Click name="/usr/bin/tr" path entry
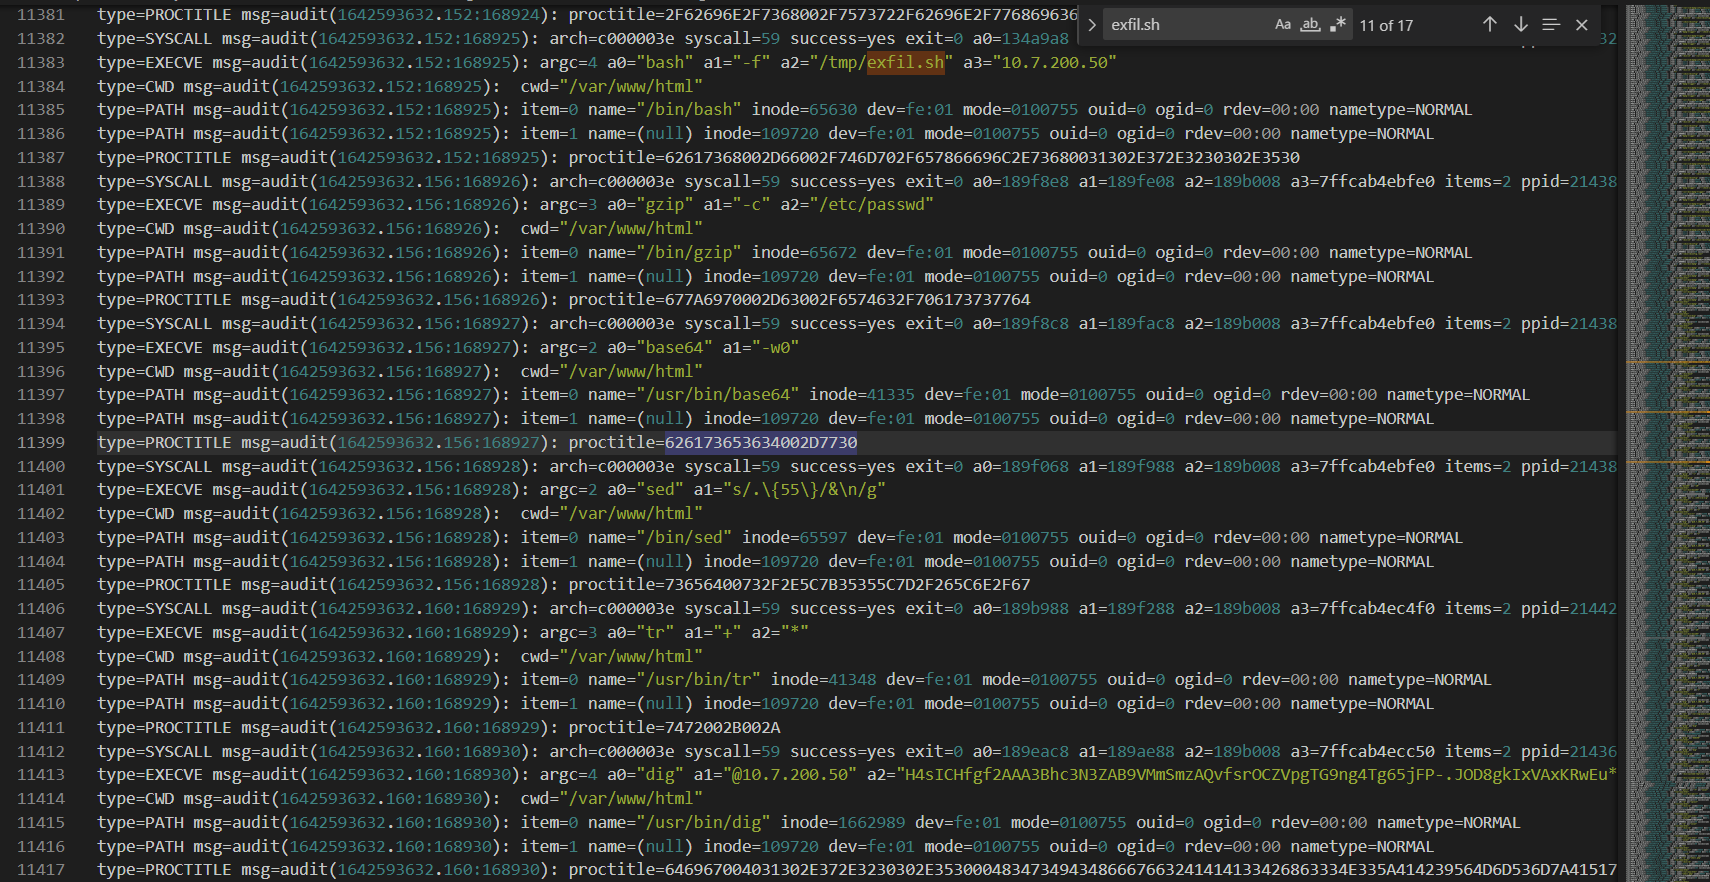This screenshot has height=882, width=1710. tap(674, 680)
